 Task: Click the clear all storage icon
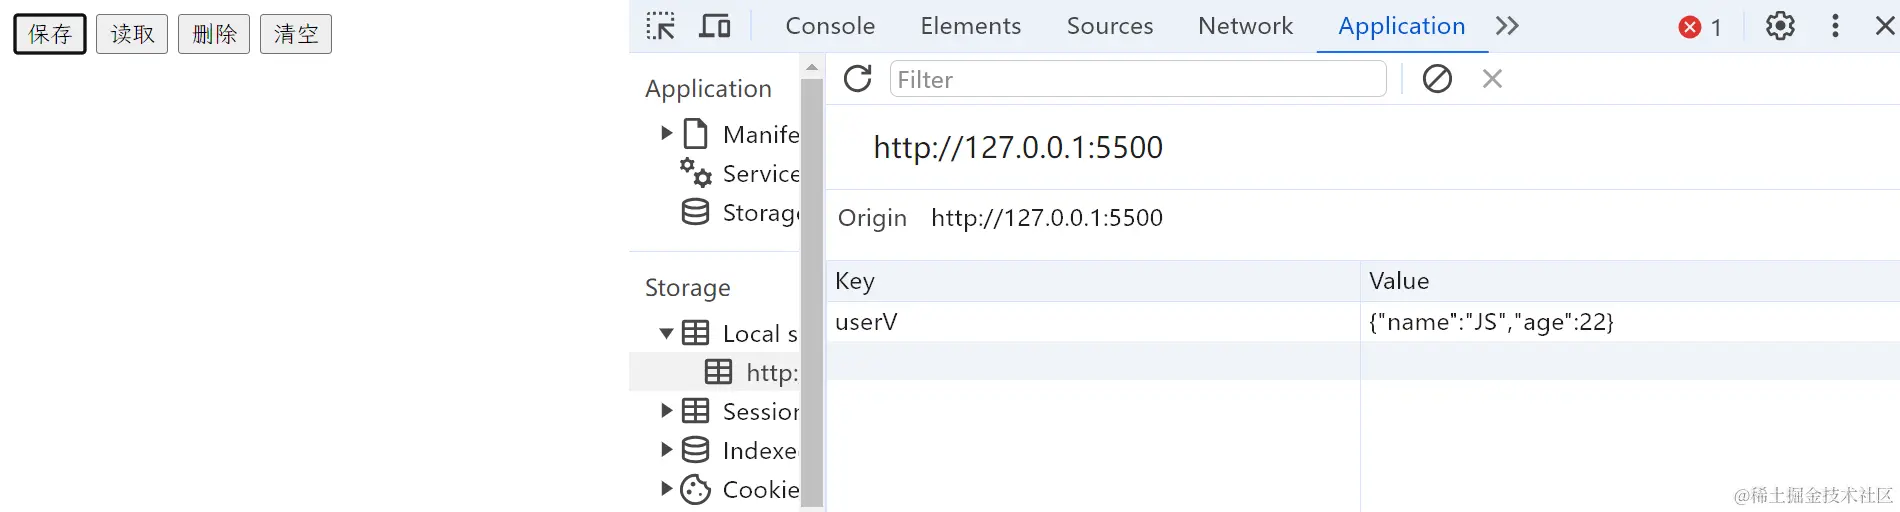click(1437, 78)
